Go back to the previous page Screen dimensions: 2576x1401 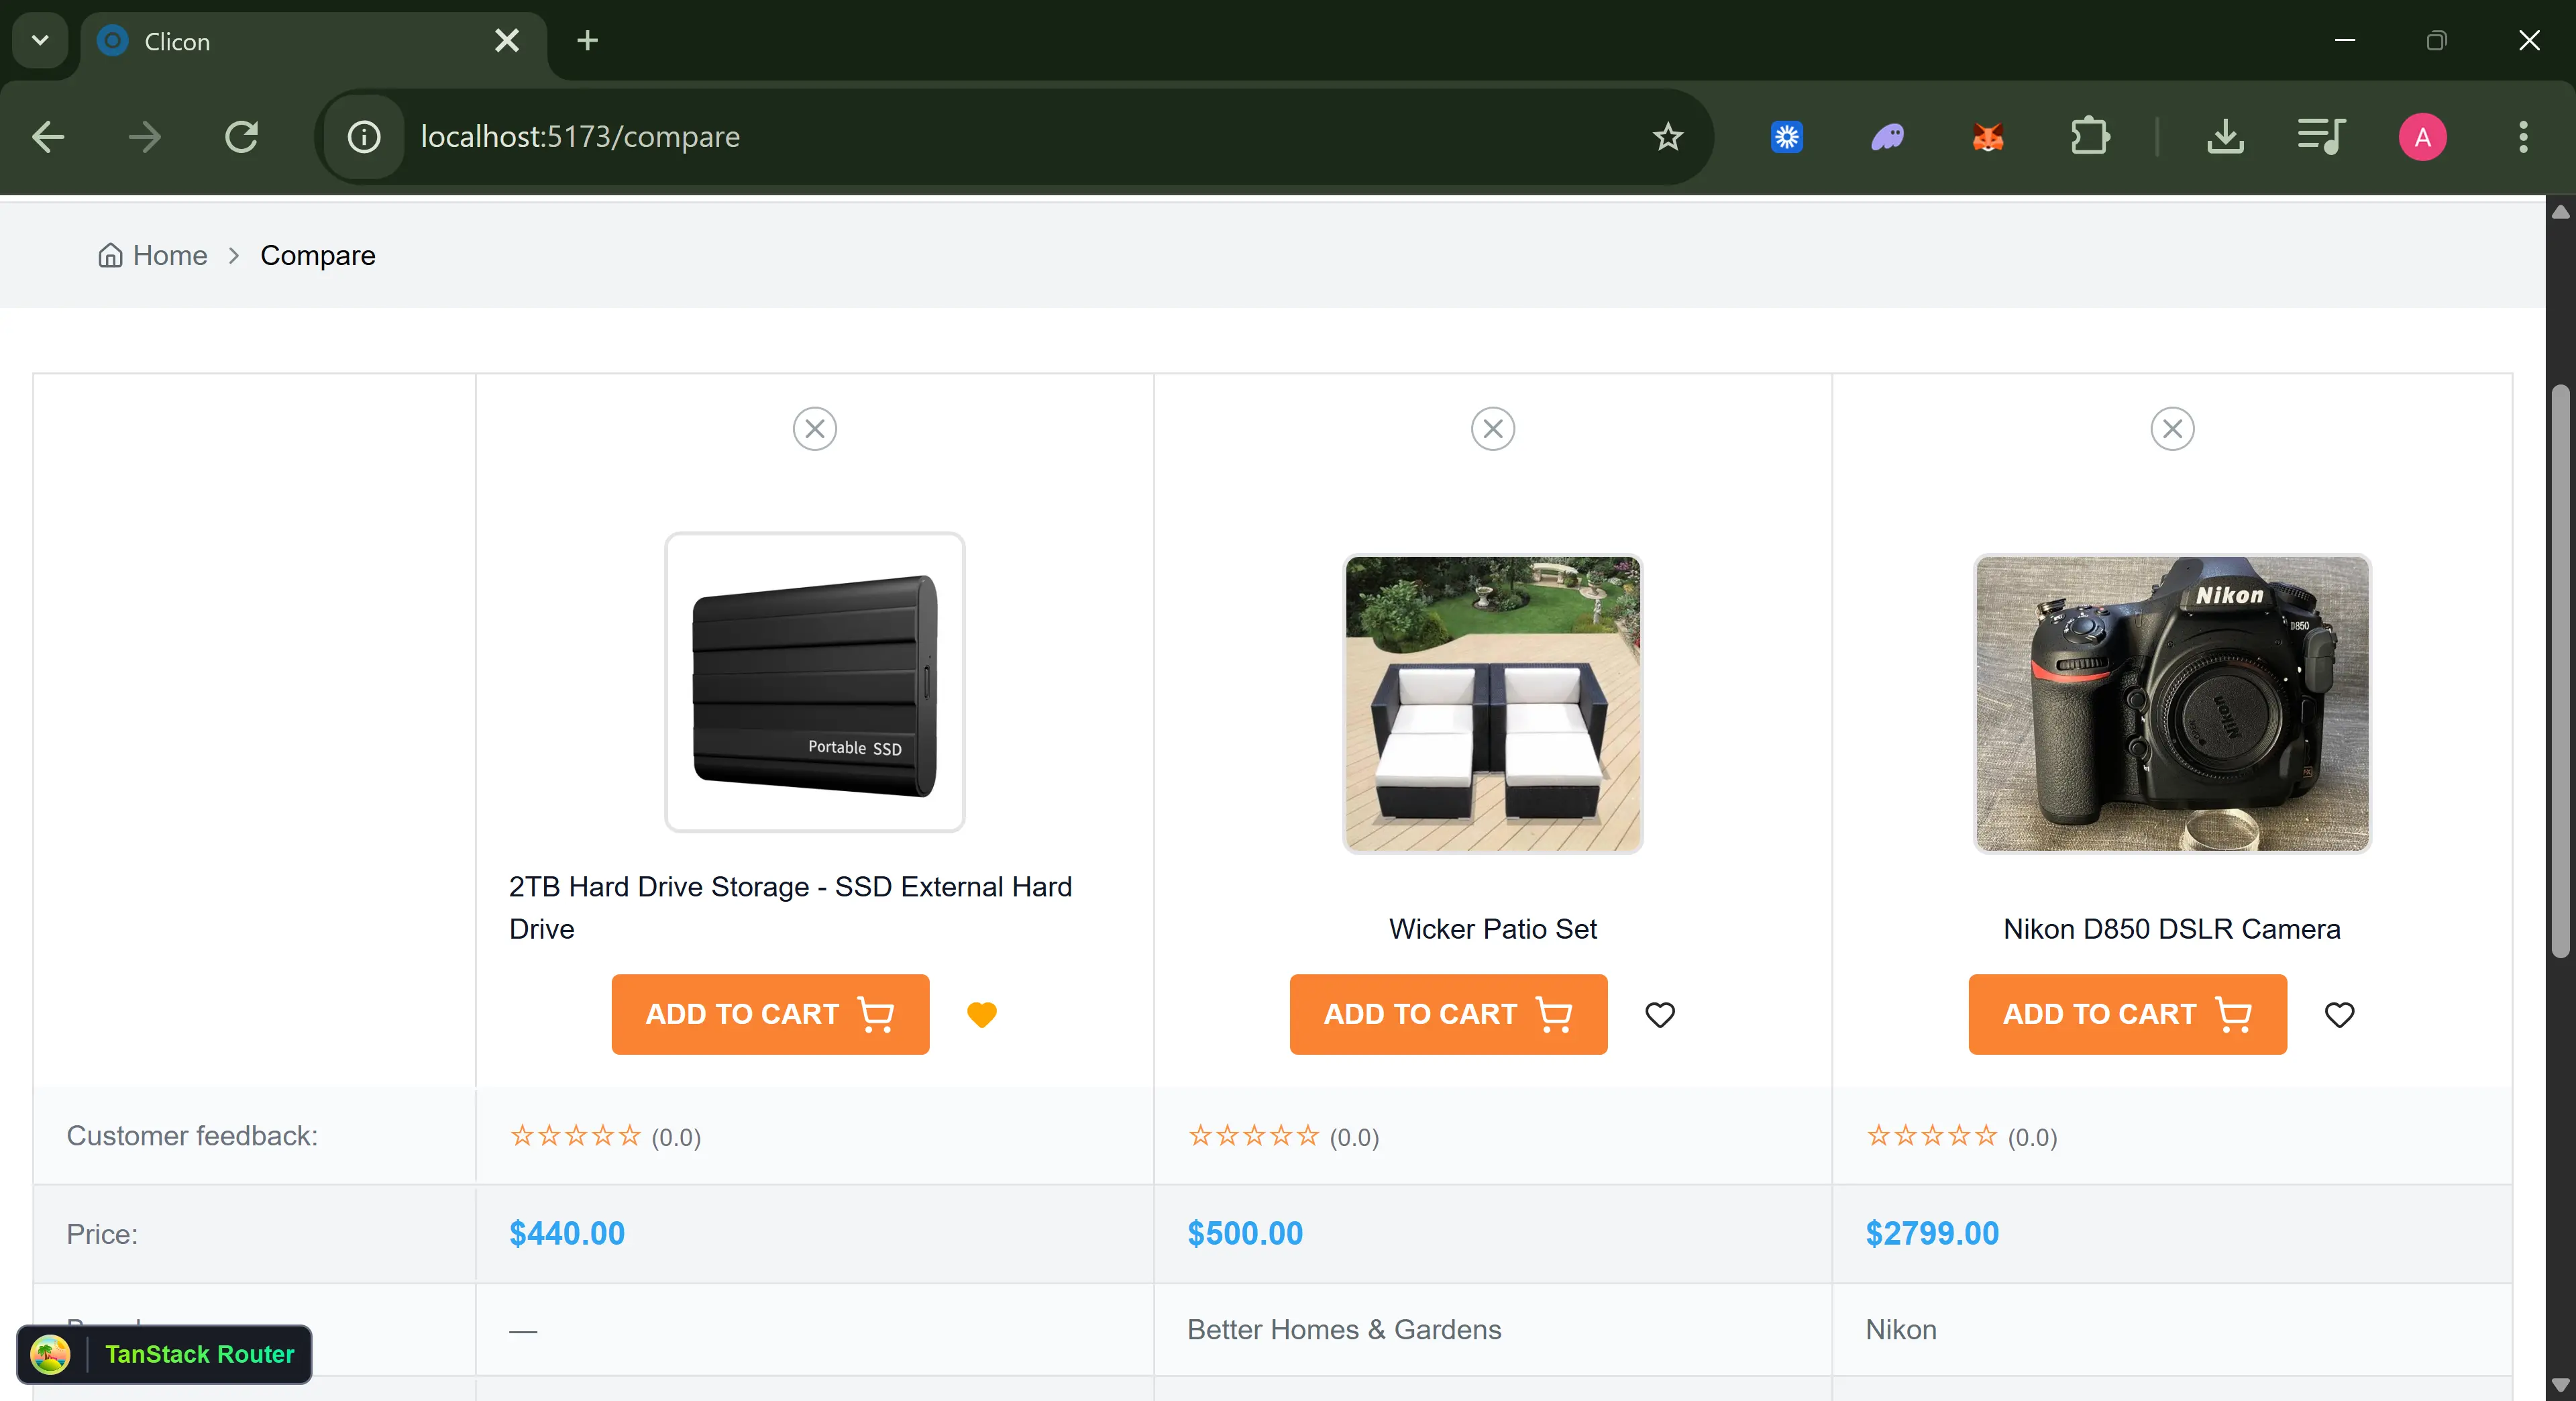point(48,137)
